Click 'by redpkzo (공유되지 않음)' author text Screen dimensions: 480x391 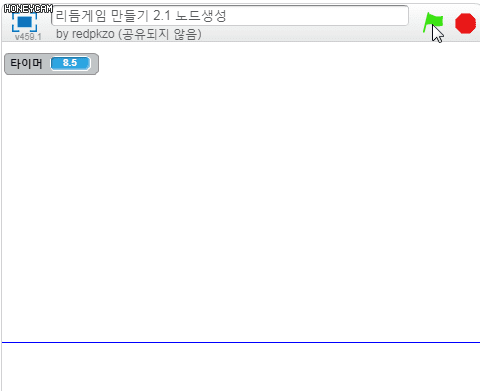point(129,34)
